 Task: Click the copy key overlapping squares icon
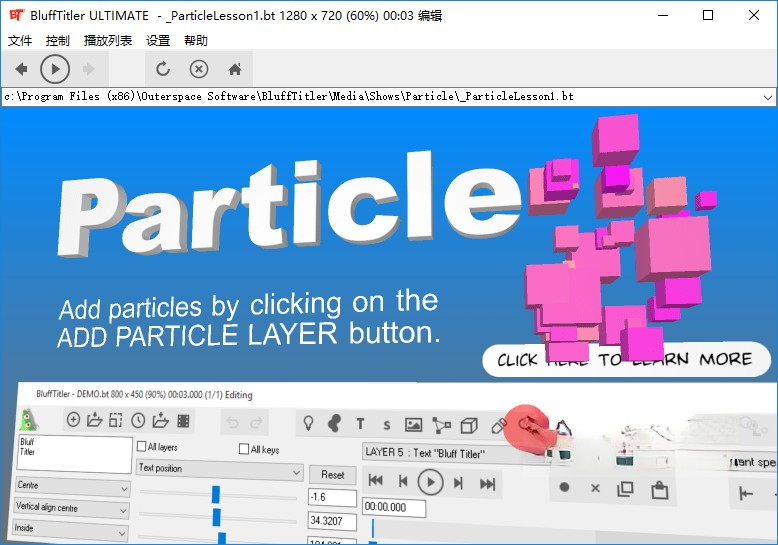[625, 489]
